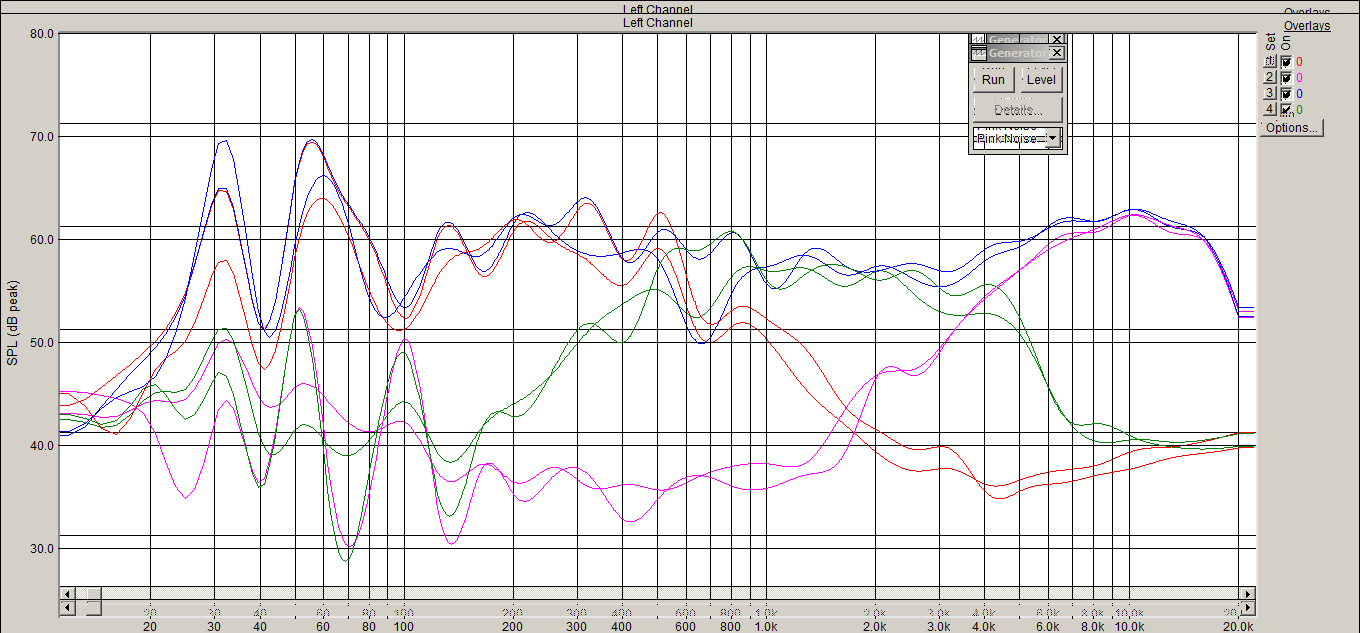Click the 1.0k frequency axis label
1360x633 pixels.
[x=766, y=626]
